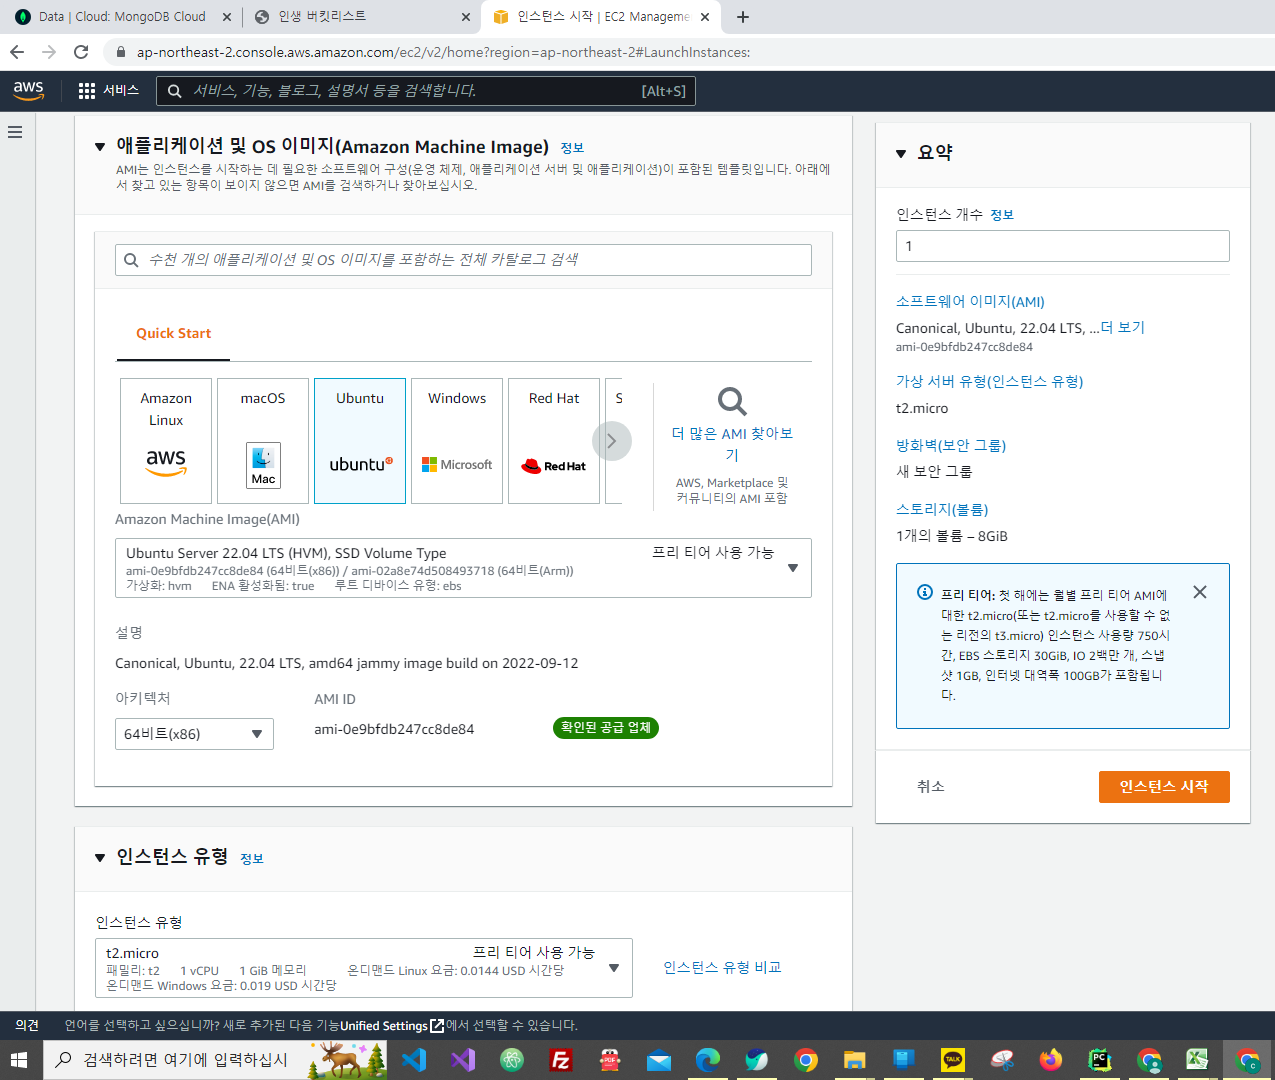The image size is (1275, 1080).
Task: Click the back arrow in the browser
Action: click(x=17, y=52)
